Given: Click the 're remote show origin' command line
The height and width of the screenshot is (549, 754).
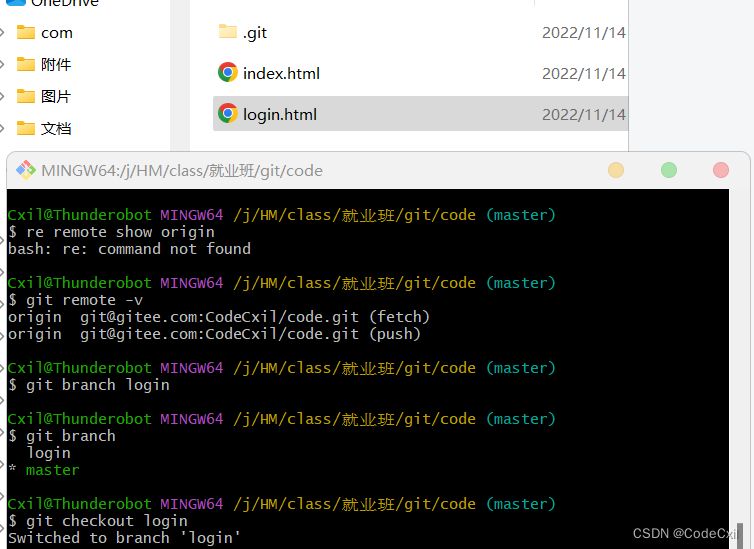Looking at the screenshot, I should pyautogui.click(x=112, y=232).
